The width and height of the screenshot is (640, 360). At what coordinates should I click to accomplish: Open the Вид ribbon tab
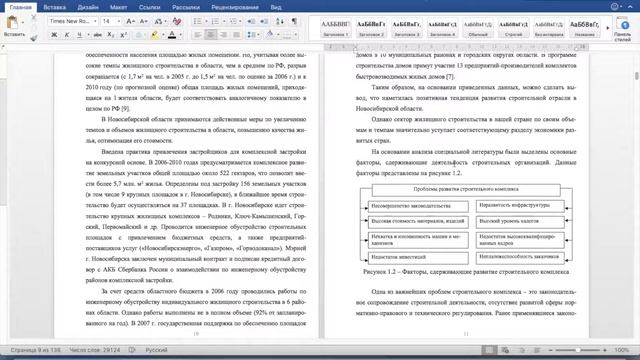(276, 7)
